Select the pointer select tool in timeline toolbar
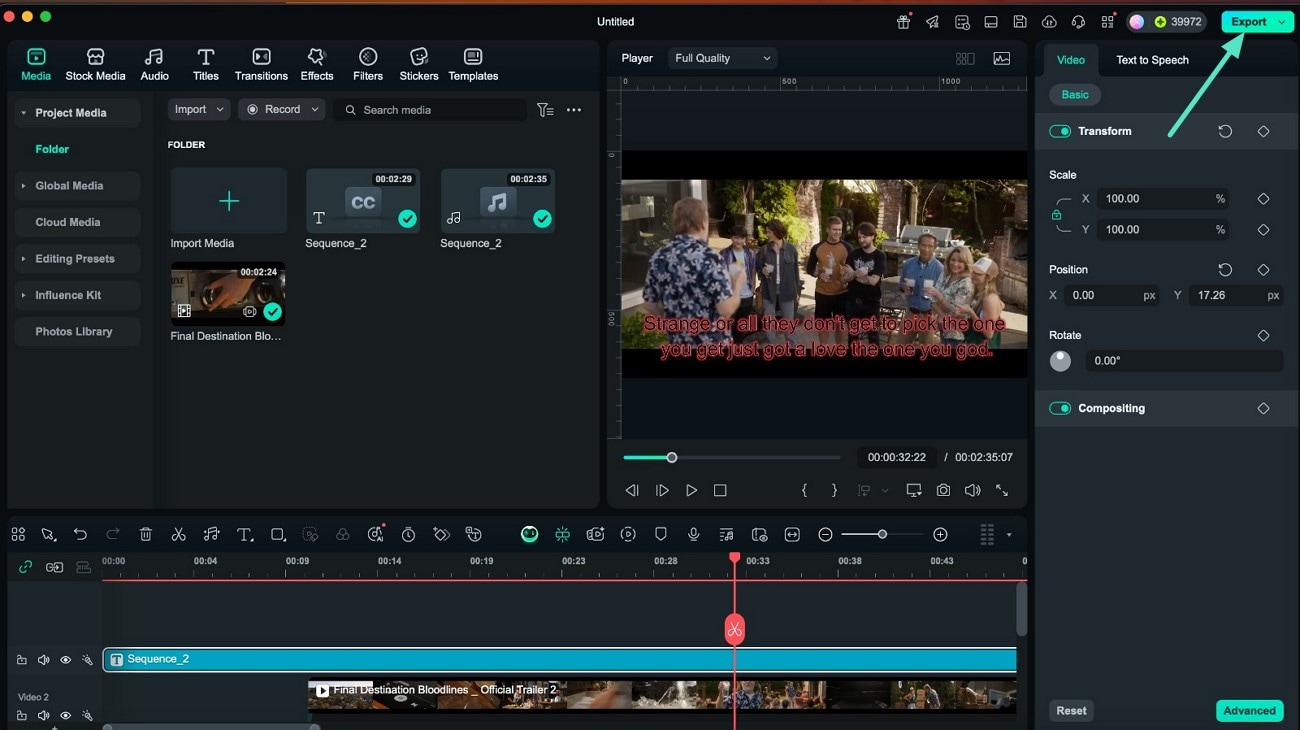Screen dimensions: 1300x730 [x=48, y=535]
